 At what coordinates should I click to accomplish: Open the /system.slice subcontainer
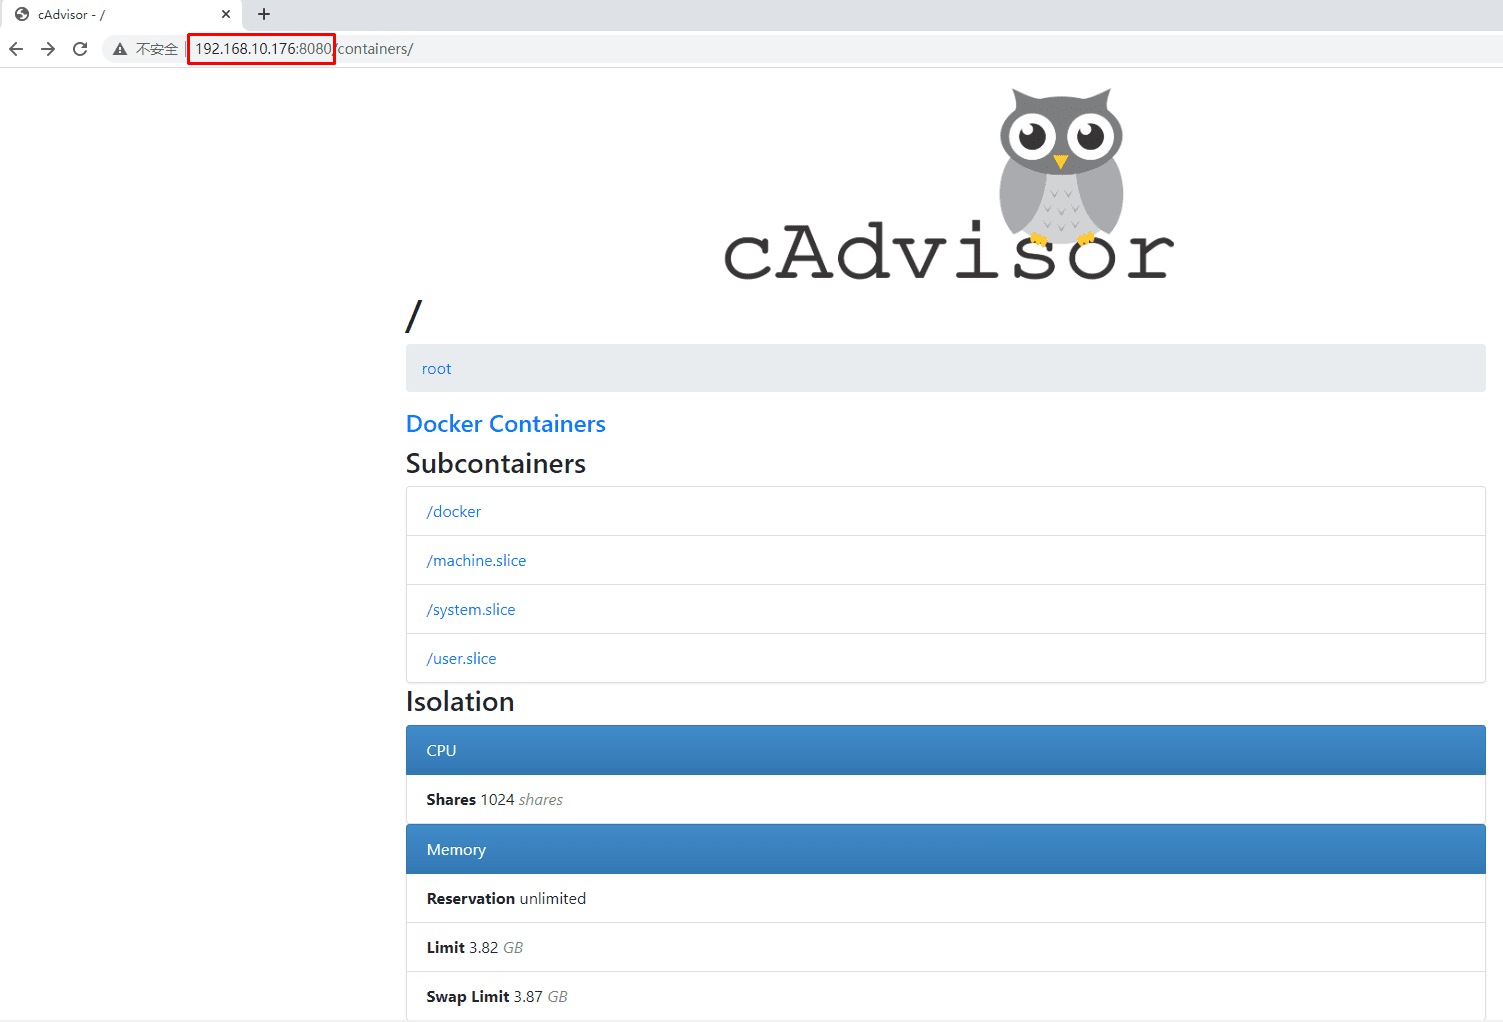point(471,610)
